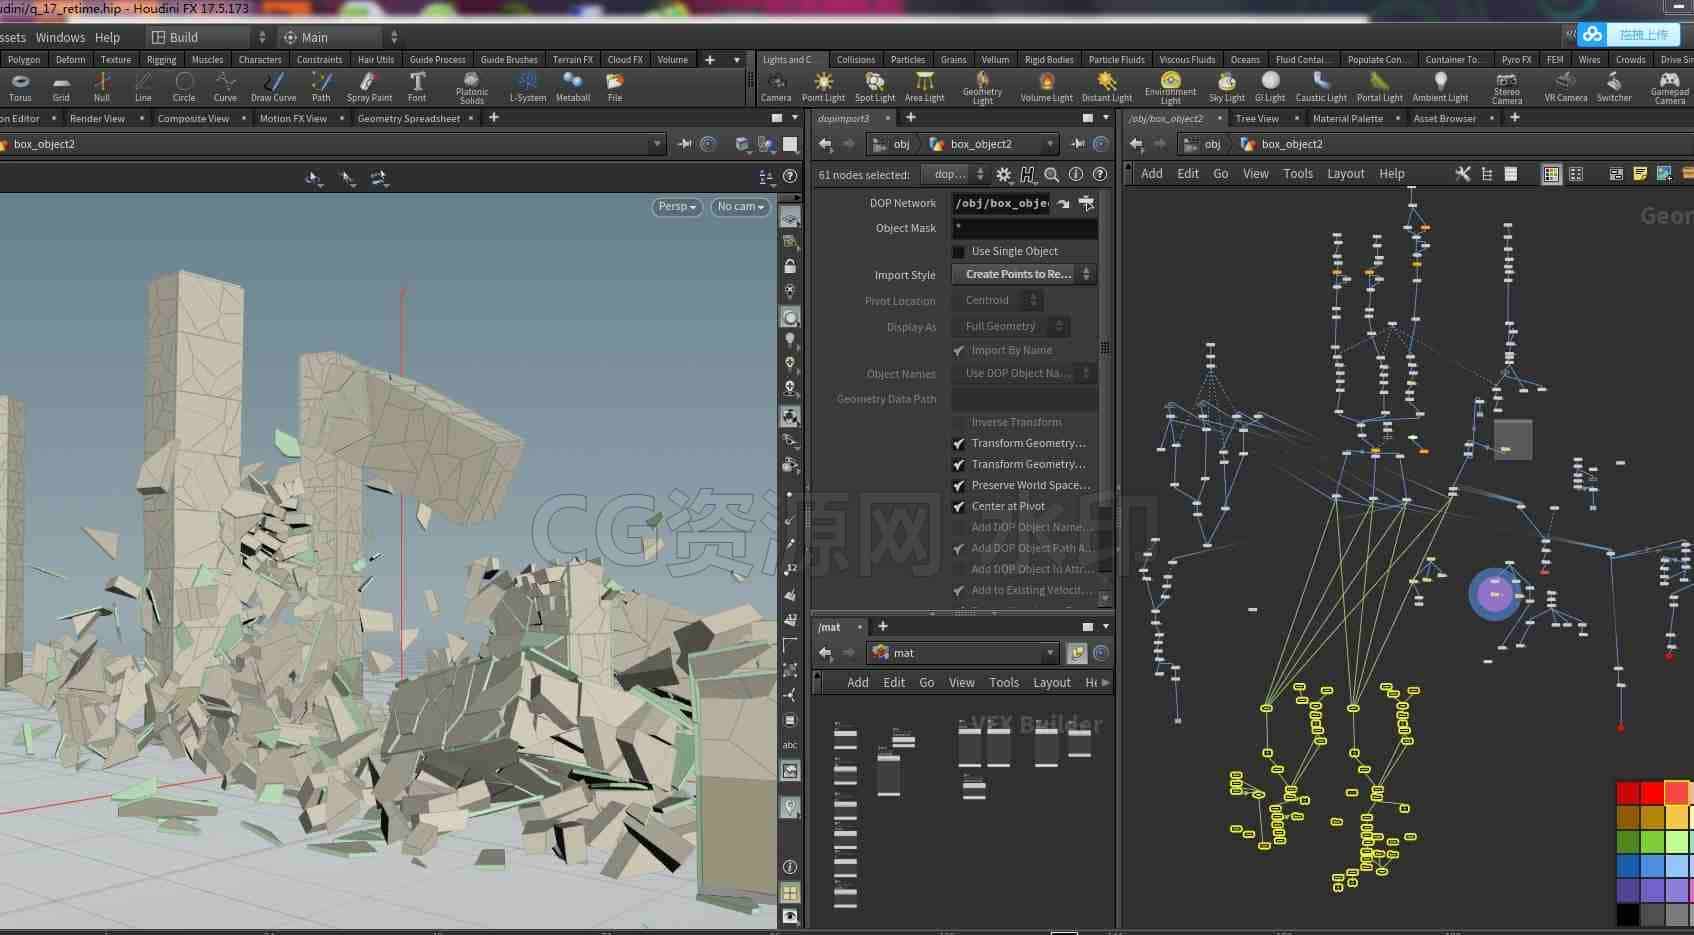Add a Camera from the shelf
This screenshot has width=1694, height=935.
tap(776, 87)
